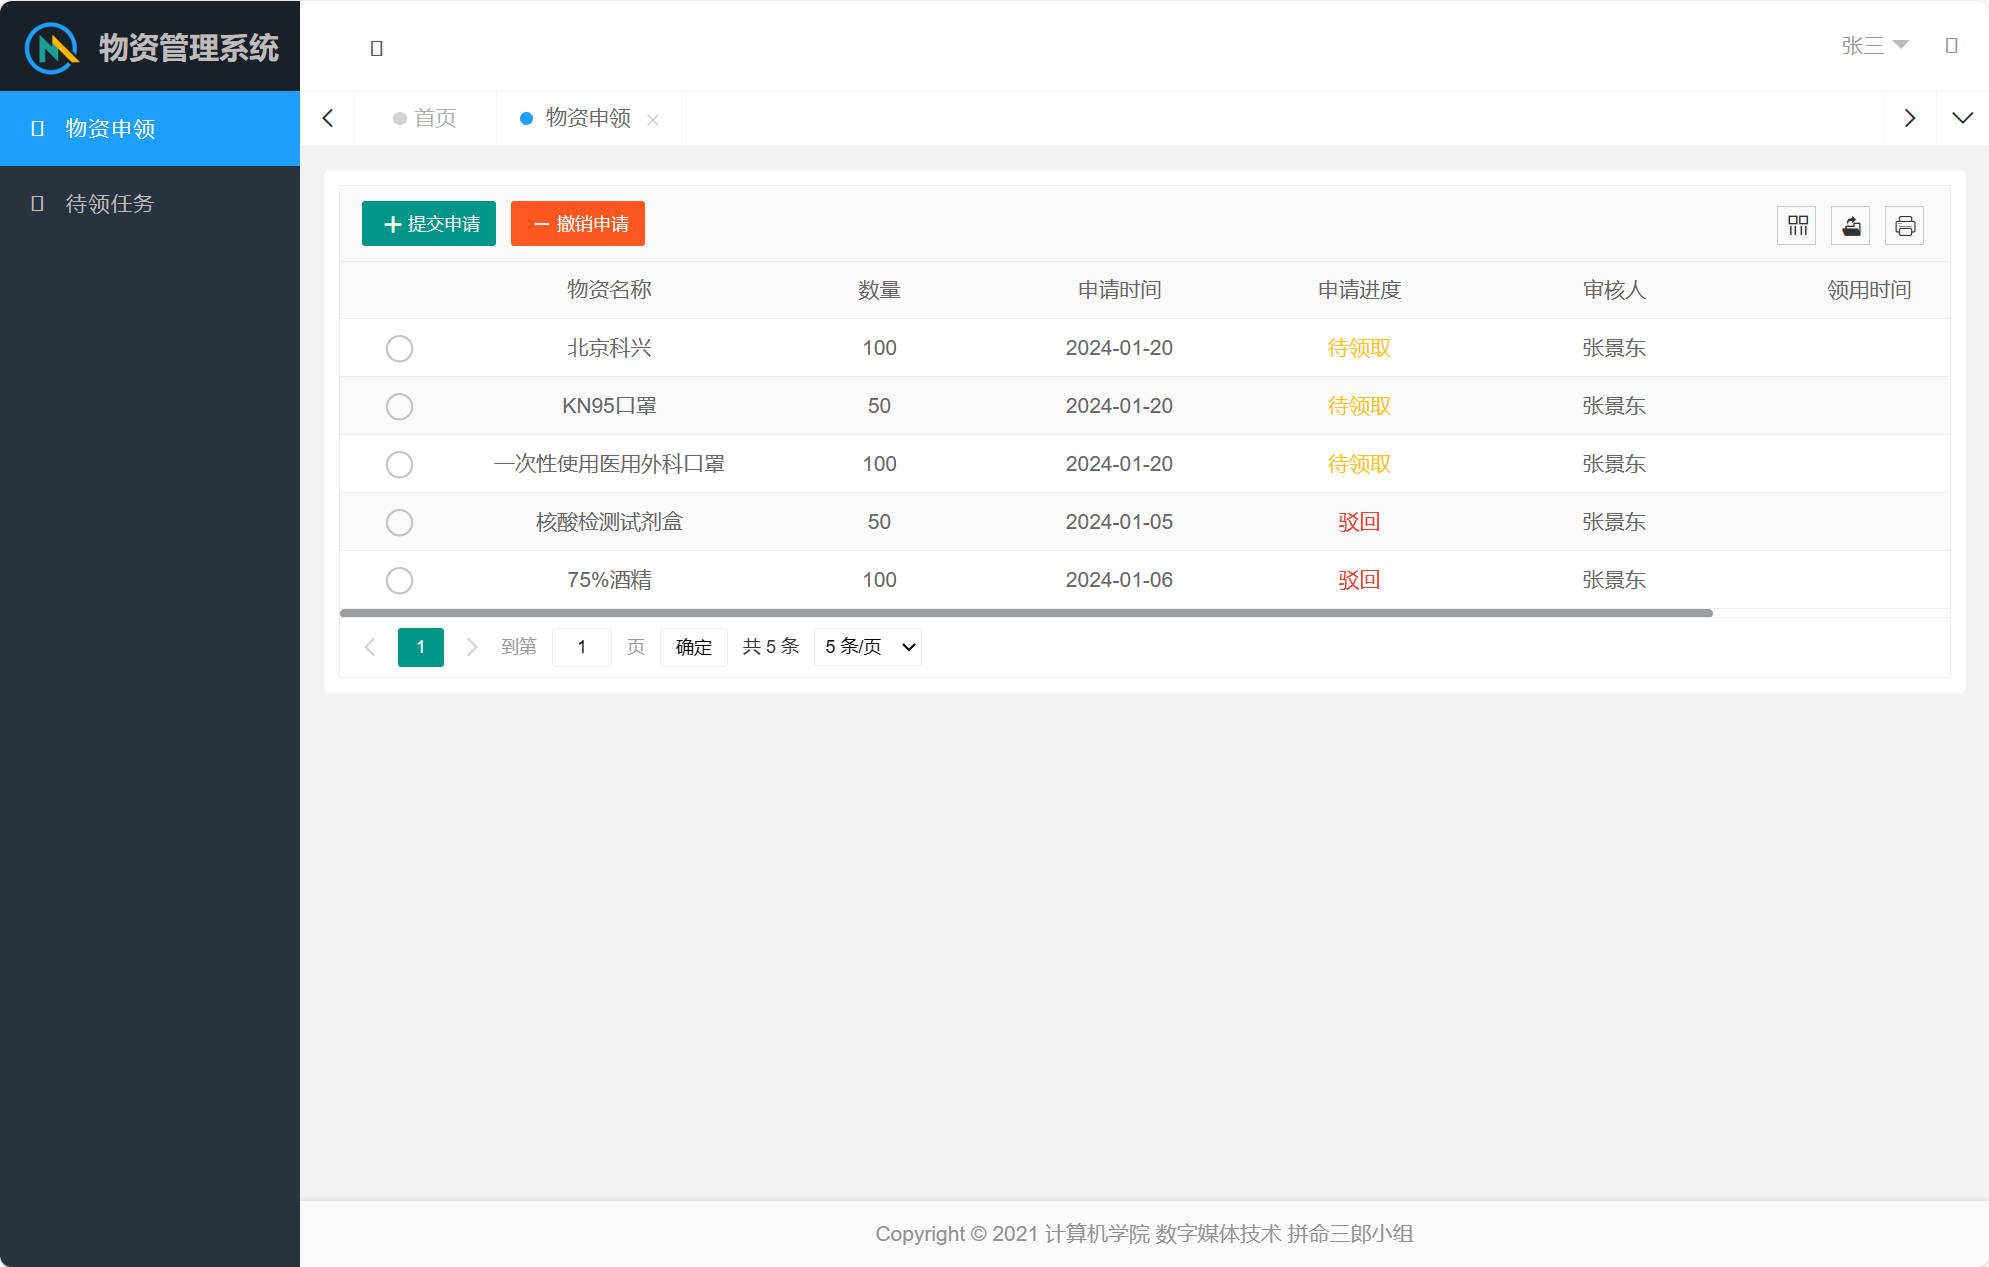Screen dimensions: 1989x1267
Task: Click the close icon on 物资申领 tab
Action: coord(654,119)
